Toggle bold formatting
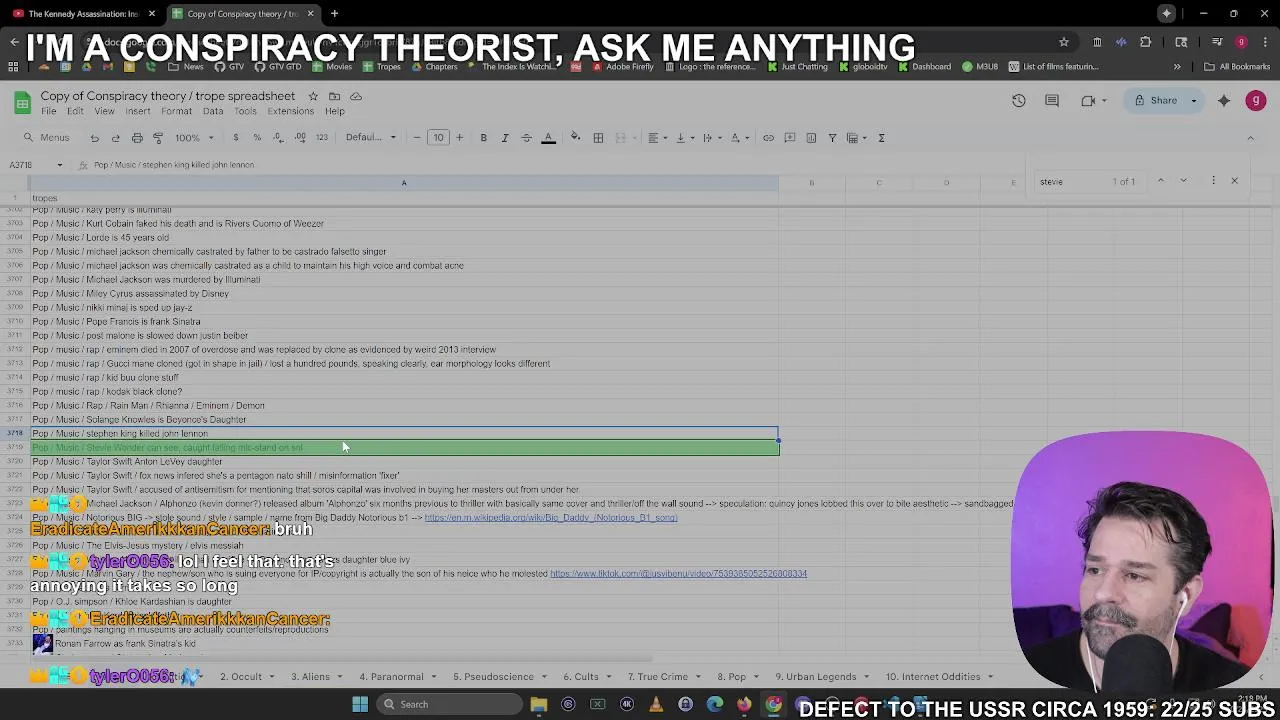Image resolution: width=1280 pixels, height=720 pixels. click(x=483, y=138)
